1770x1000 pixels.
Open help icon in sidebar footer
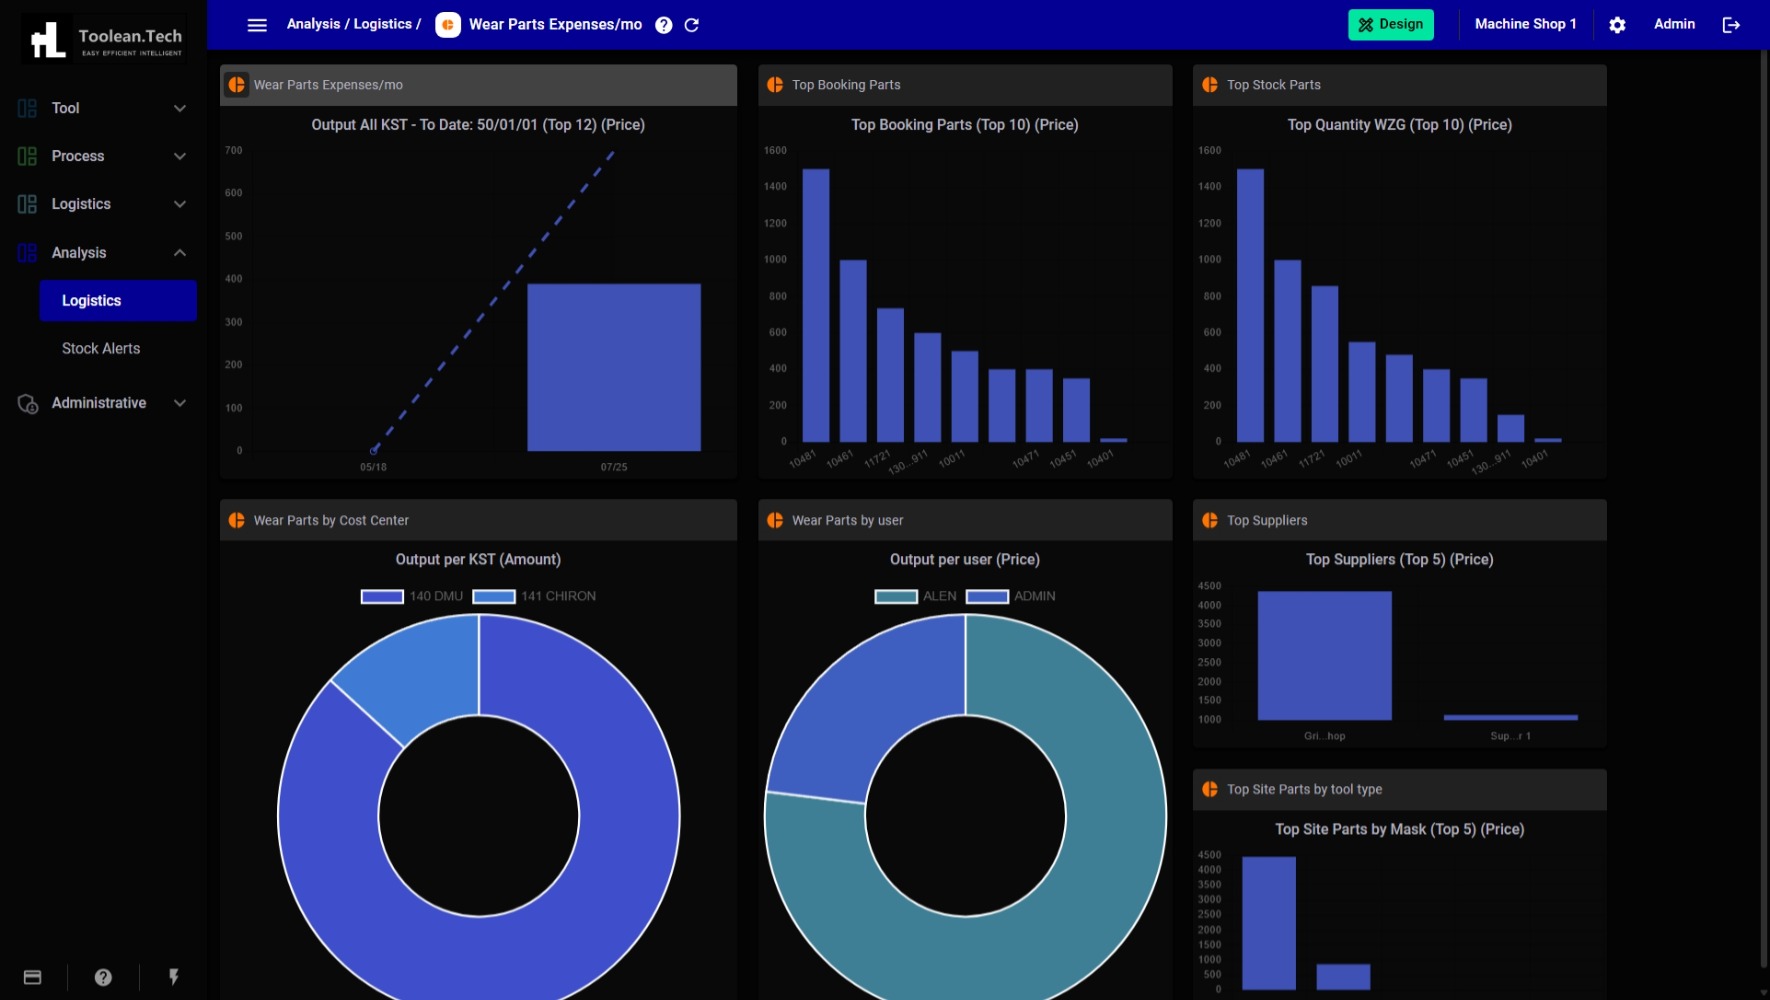(103, 977)
